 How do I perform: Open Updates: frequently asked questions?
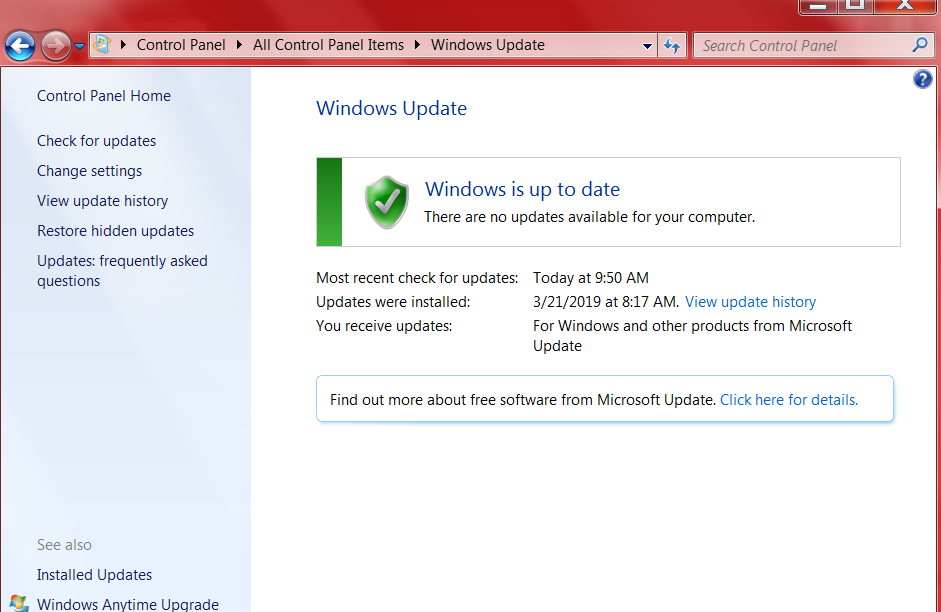[x=122, y=271]
